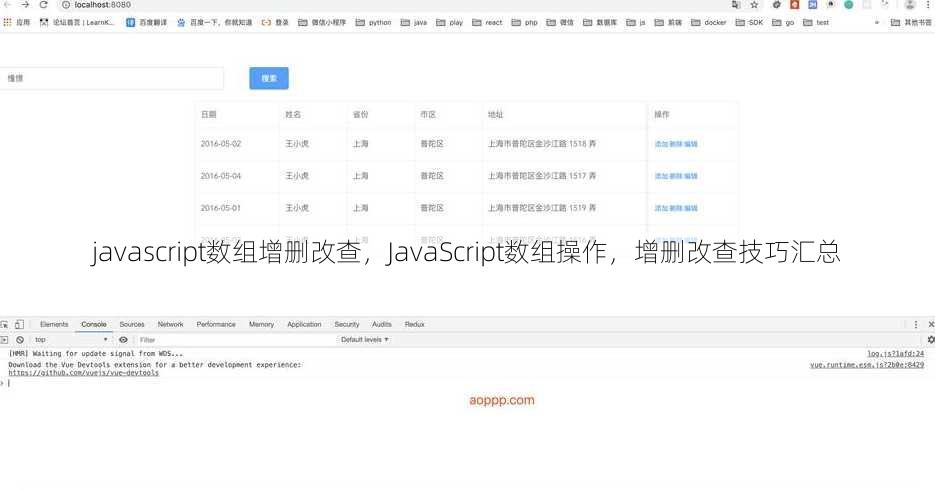Screen dimensions: 935x490
Task: Switch to the Console tab
Action: click(x=94, y=324)
